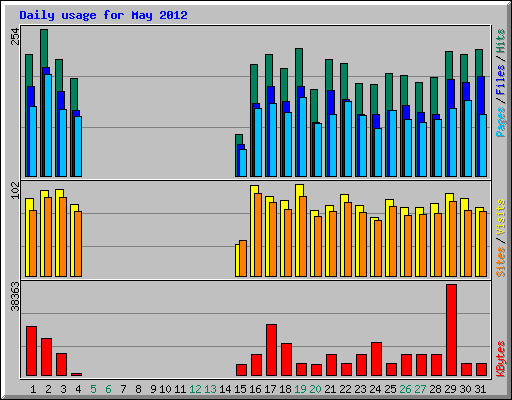Click green weekend day 19 label
Screen dimensions: 512x400
(x=300, y=389)
